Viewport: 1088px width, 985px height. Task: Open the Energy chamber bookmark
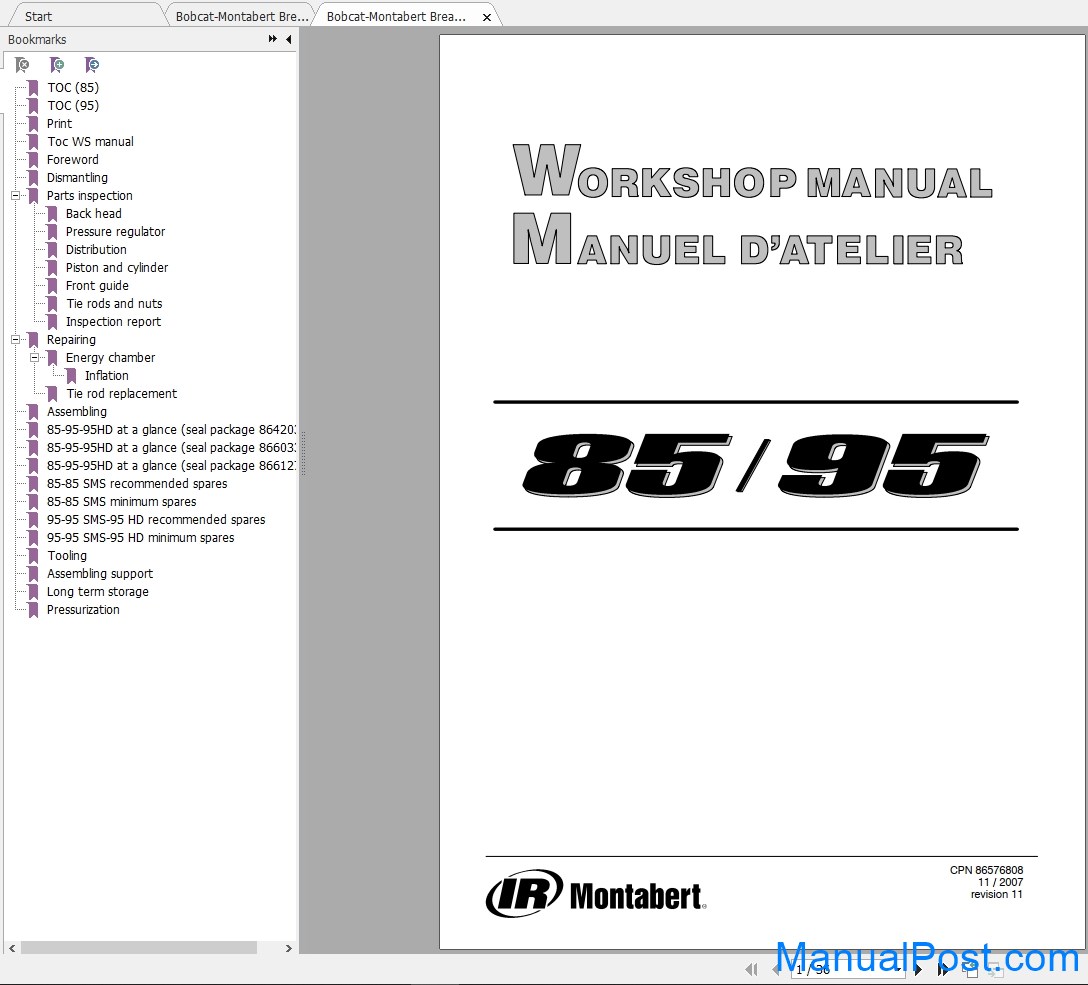110,358
